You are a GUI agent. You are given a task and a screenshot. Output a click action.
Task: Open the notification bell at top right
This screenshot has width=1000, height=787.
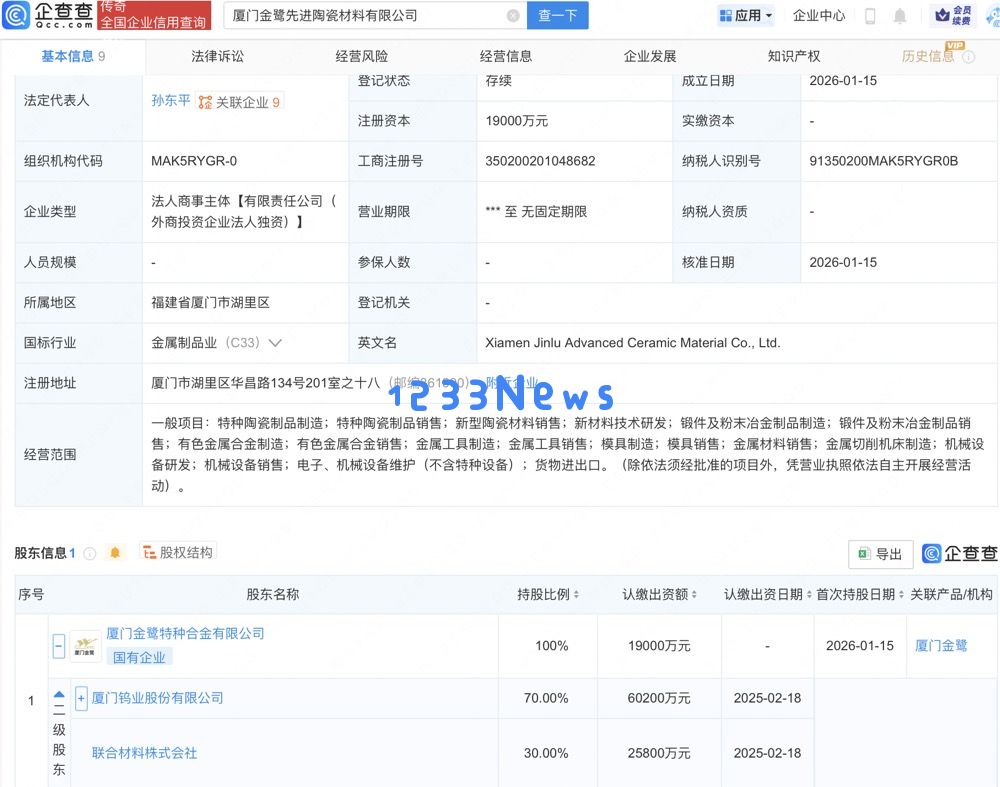point(900,16)
